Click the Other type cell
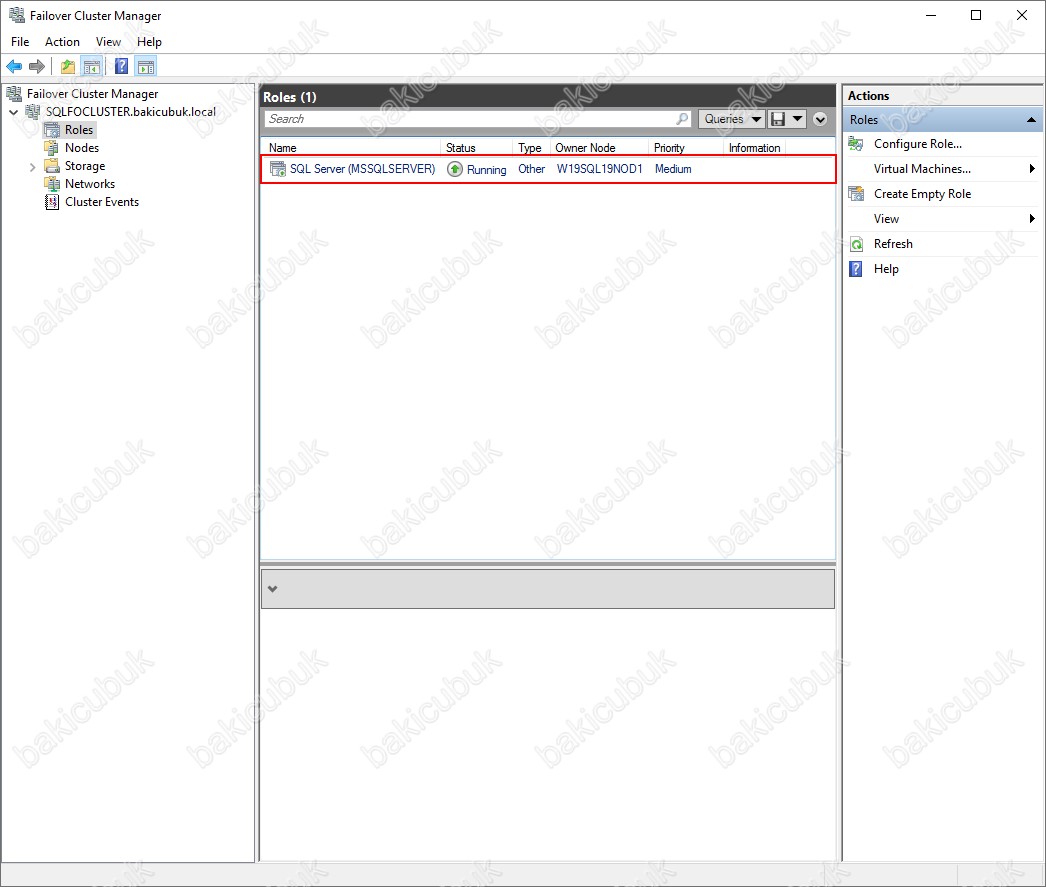The width and height of the screenshot is (1046, 887). (x=532, y=169)
